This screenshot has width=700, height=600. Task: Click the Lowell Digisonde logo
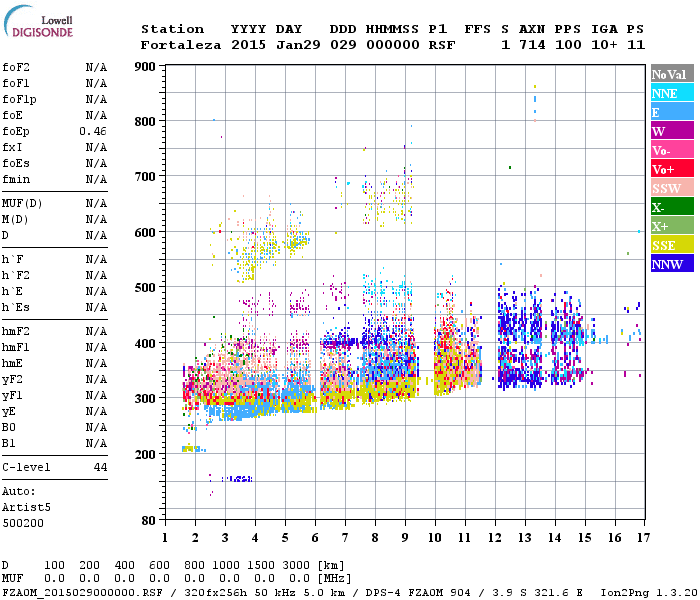point(38,21)
